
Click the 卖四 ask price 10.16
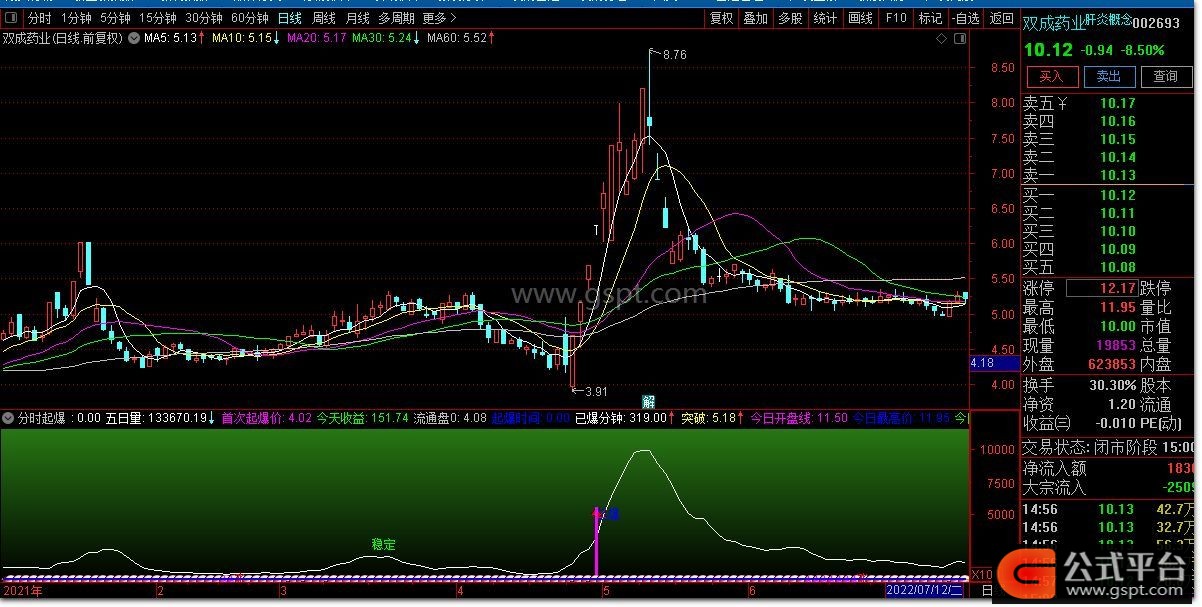pos(1117,121)
